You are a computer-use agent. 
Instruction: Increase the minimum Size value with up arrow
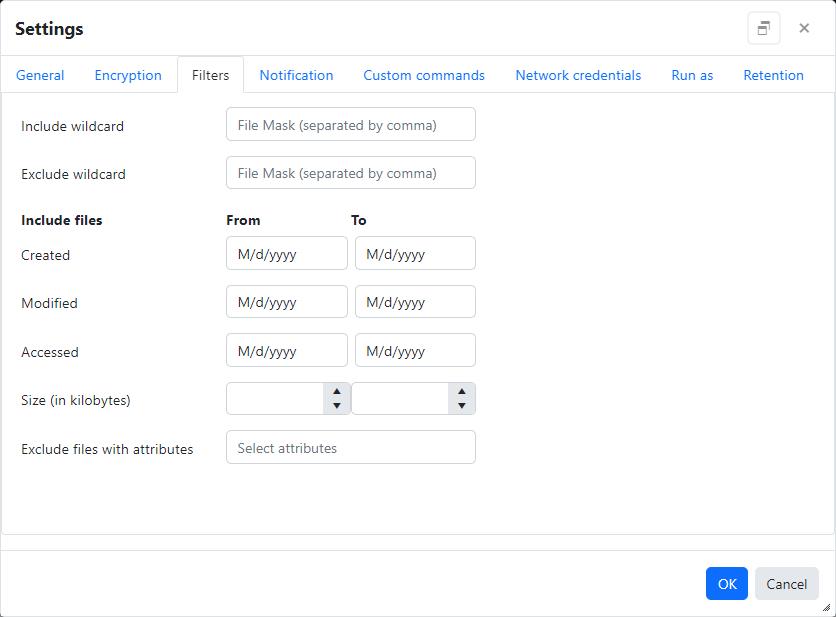(x=336, y=391)
